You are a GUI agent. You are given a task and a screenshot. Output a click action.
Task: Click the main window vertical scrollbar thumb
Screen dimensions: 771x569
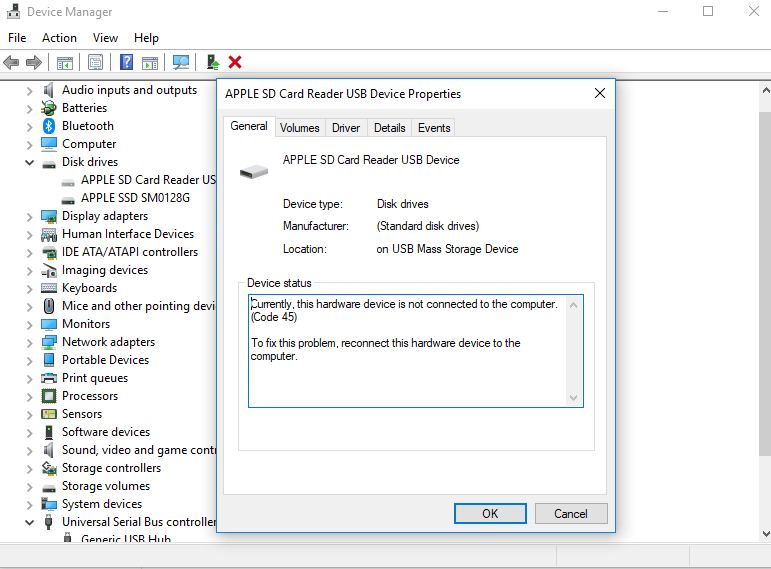pos(766,284)
